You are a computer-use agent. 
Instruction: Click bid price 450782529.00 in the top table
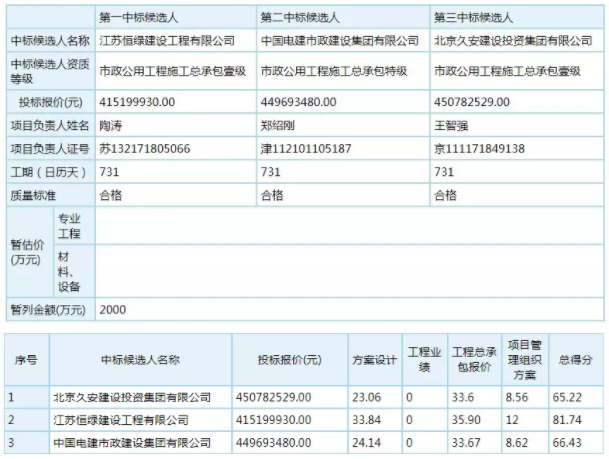(x=472, y=102)
